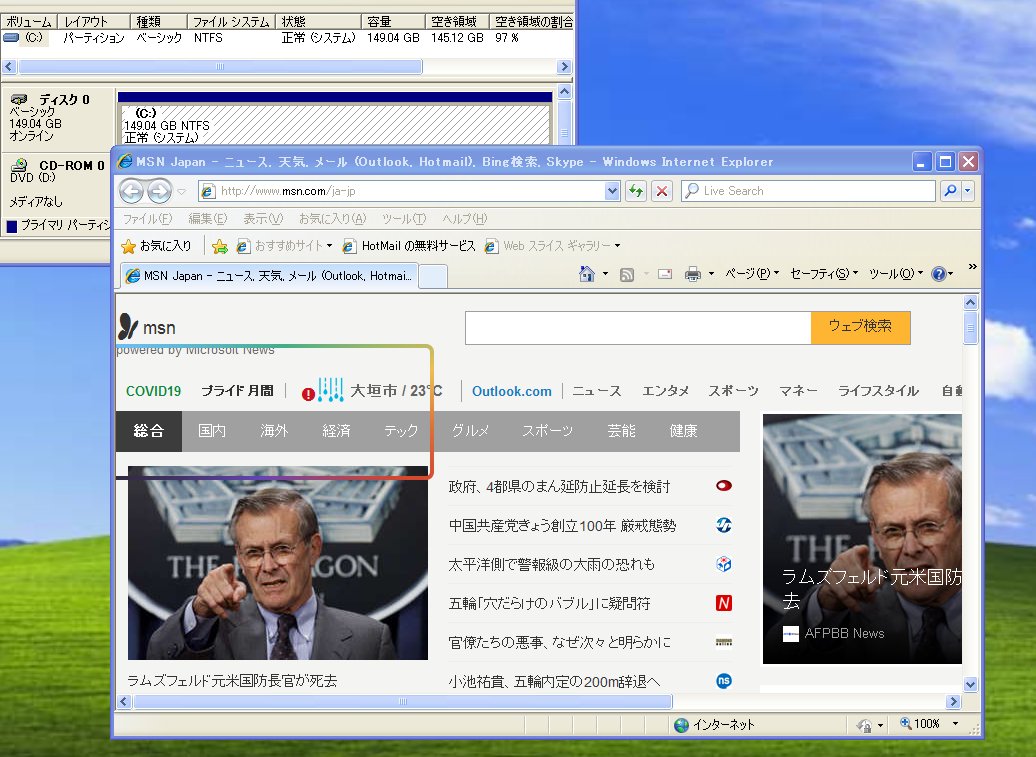Image resolution: width=1036 pixels, height=757 pixels.
Task: Click red N source icon by 五輪 headline
Action: 724,603
